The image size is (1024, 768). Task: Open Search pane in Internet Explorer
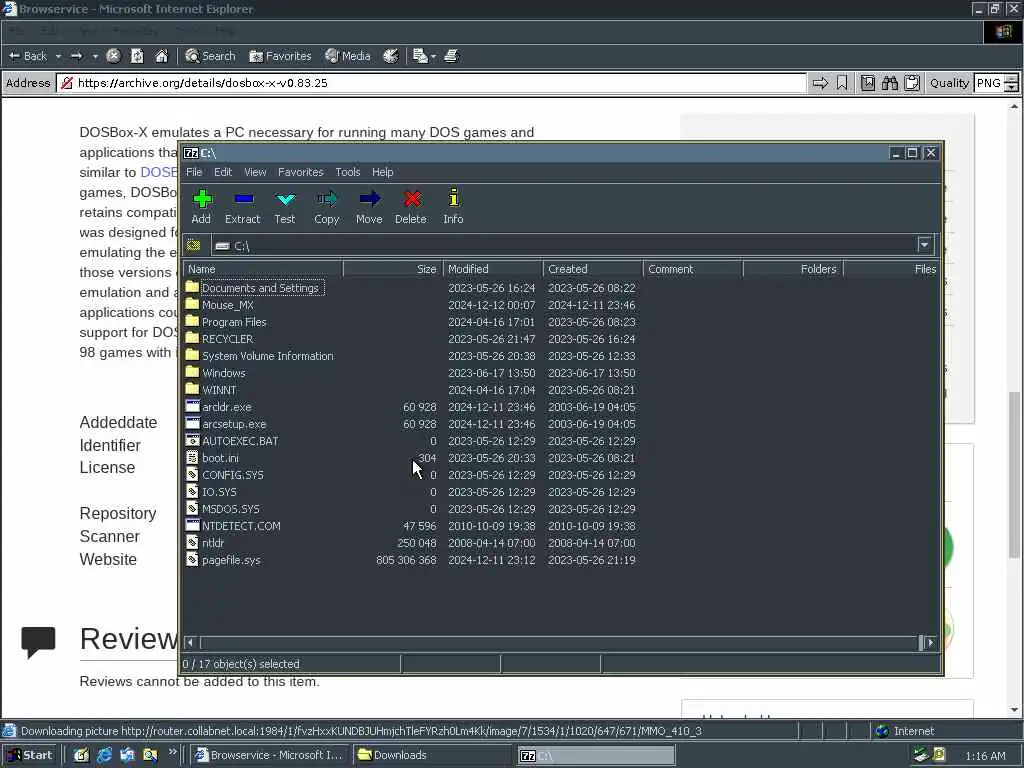coord(210,56)
